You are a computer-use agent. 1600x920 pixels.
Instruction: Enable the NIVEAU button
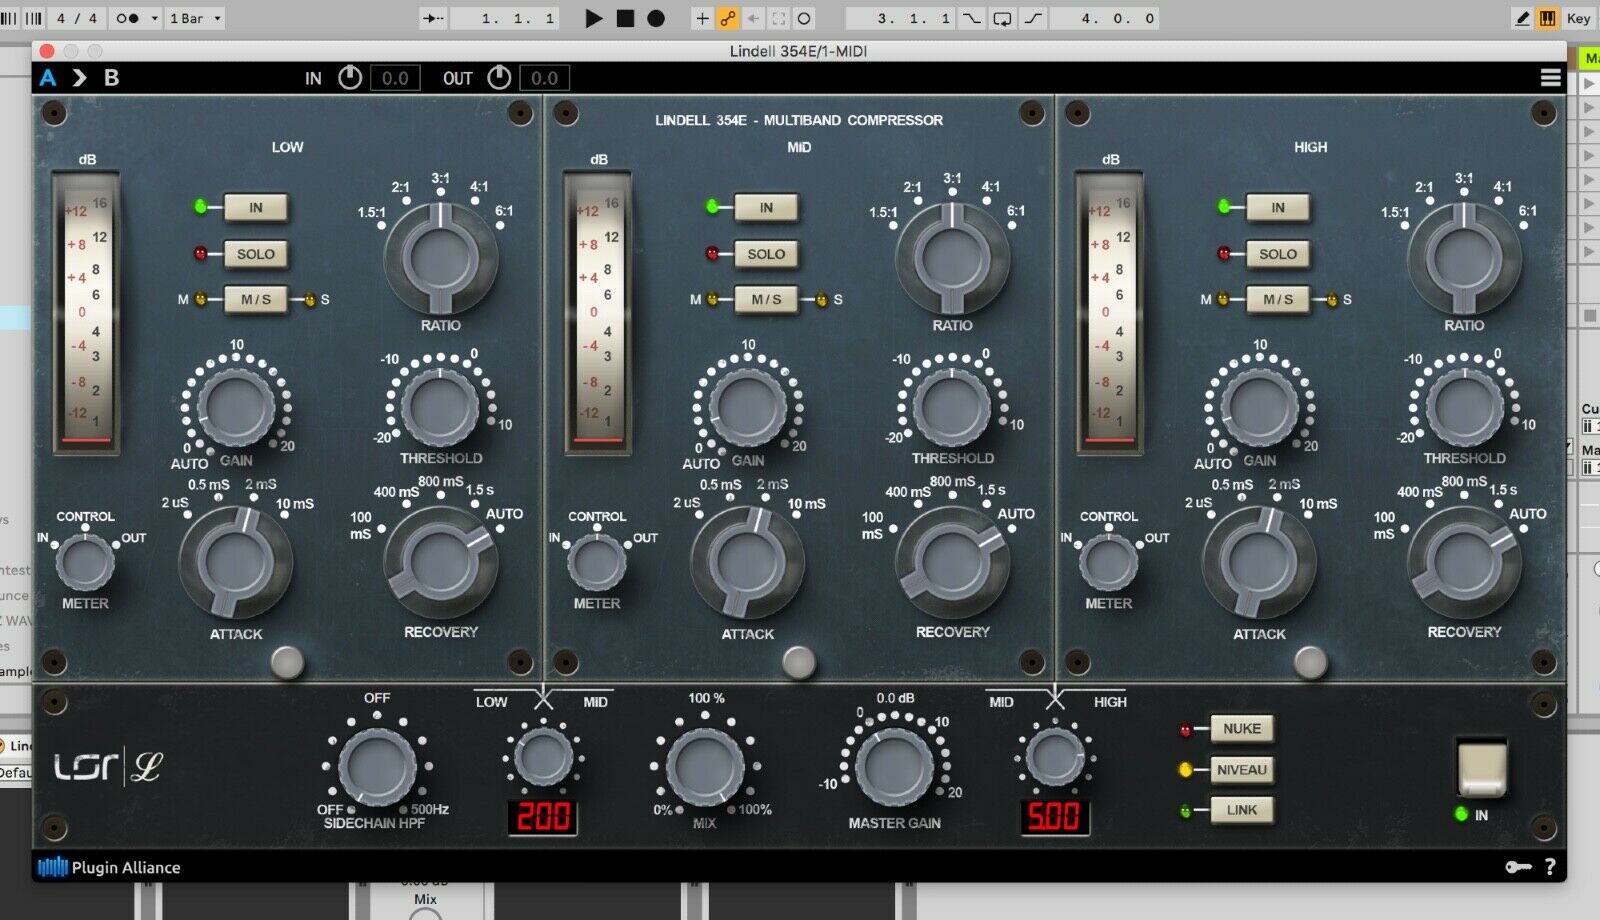(x=1242, y=769)
